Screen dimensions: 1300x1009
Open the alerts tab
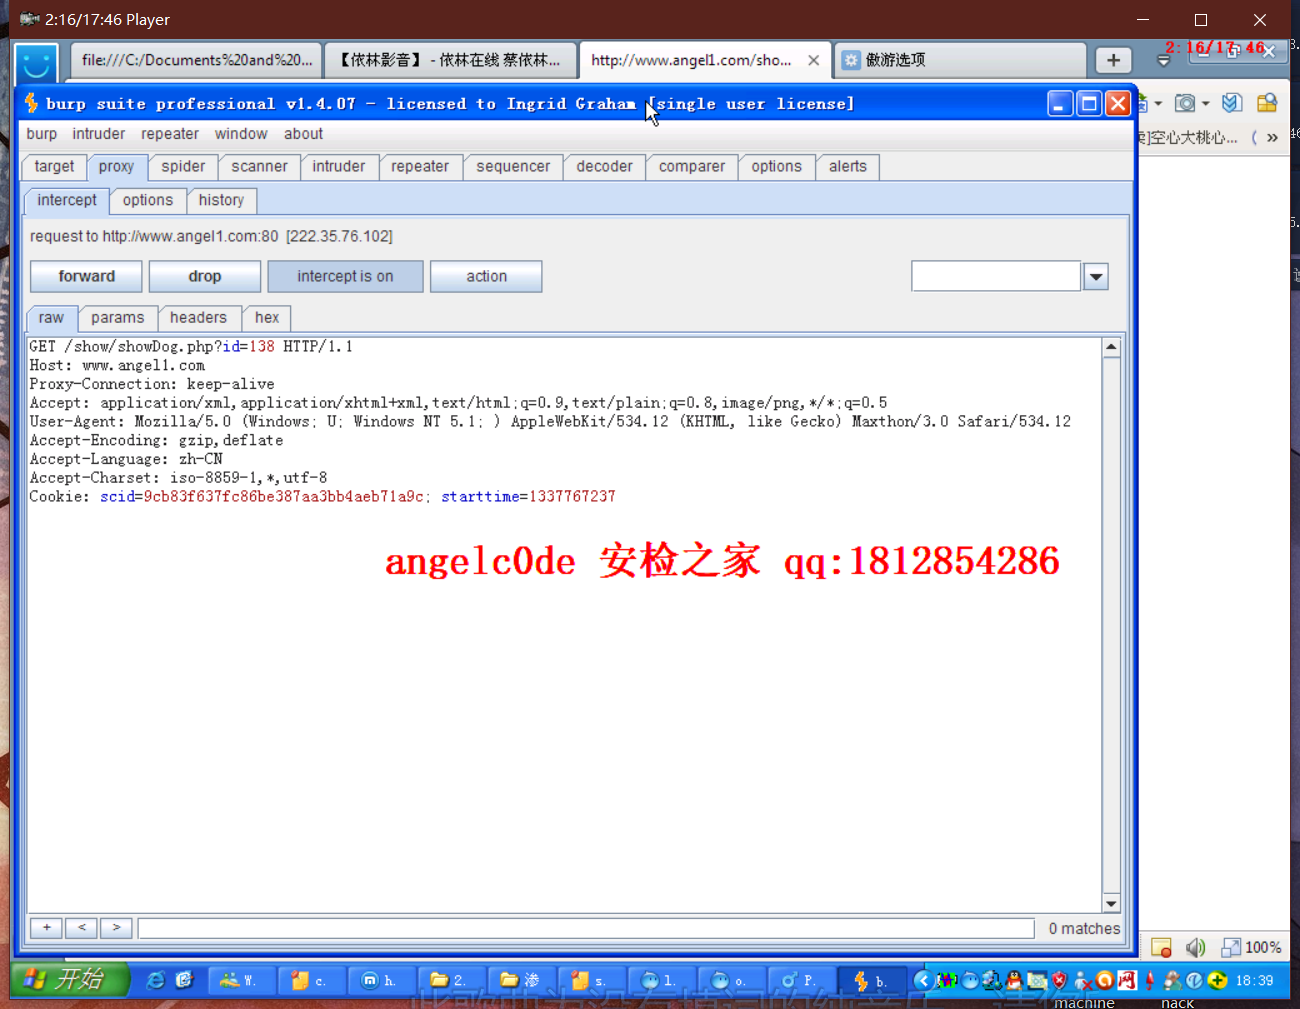[848, 167]
